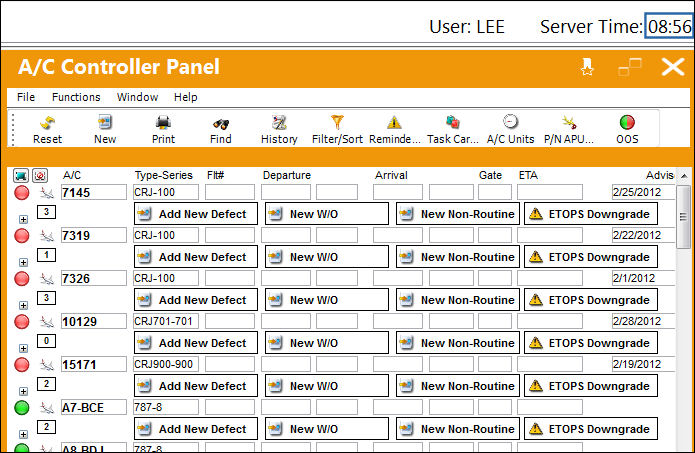The height and width of the screenshot is (453, 695).
Task: Click the toolbar drag handle left of Reset
Action: pyautogui.click(x=13, y=129)
